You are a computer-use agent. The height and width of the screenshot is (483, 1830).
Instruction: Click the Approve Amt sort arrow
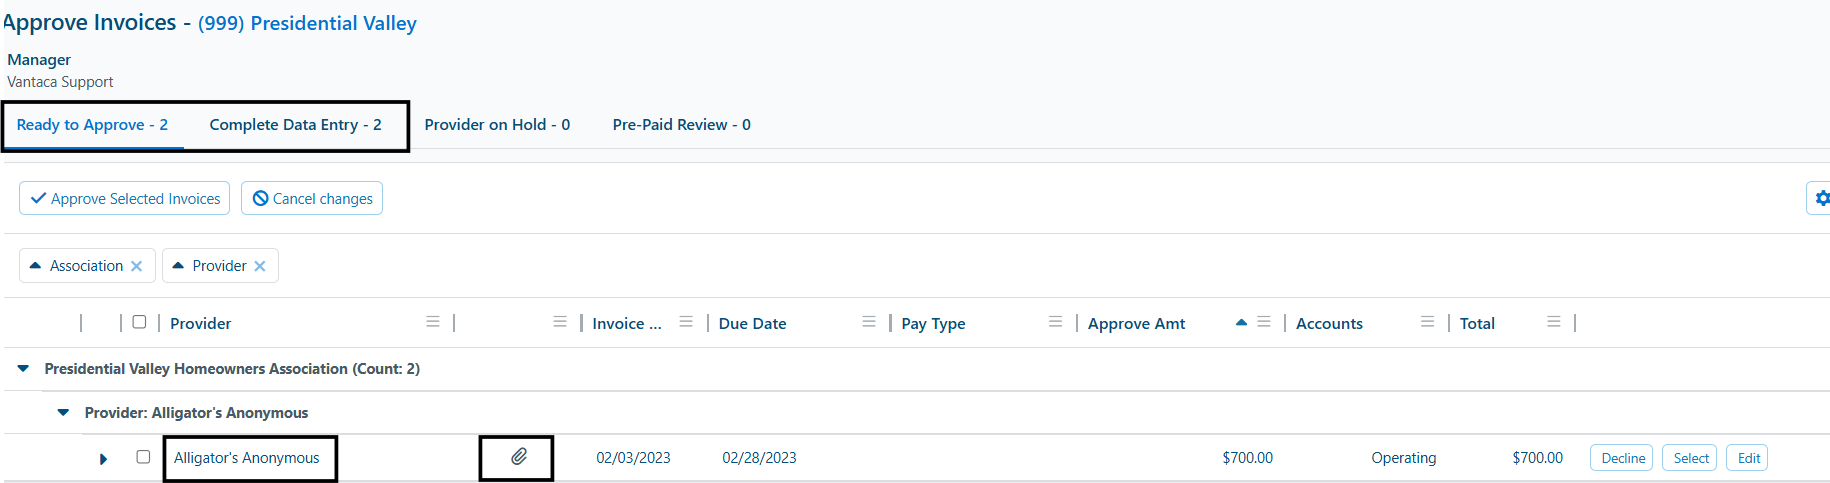click(x=1241, y=322)
